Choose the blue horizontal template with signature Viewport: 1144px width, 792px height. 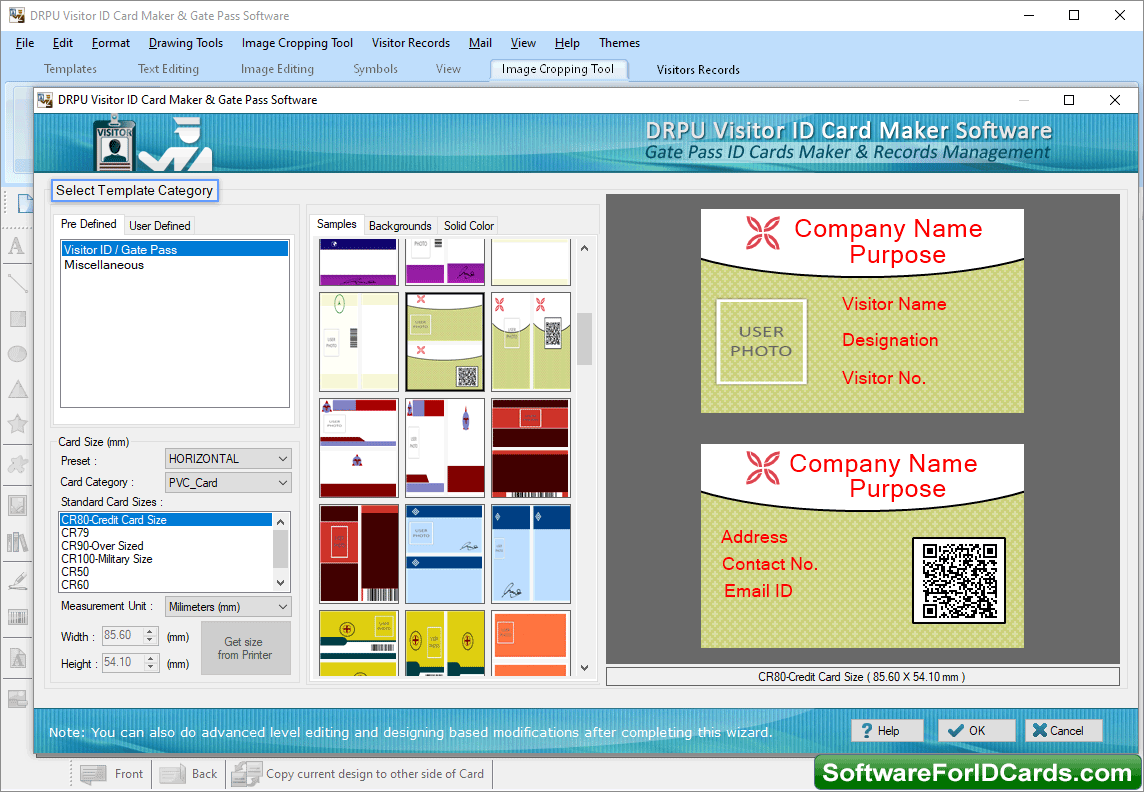(x=444, y=553)
